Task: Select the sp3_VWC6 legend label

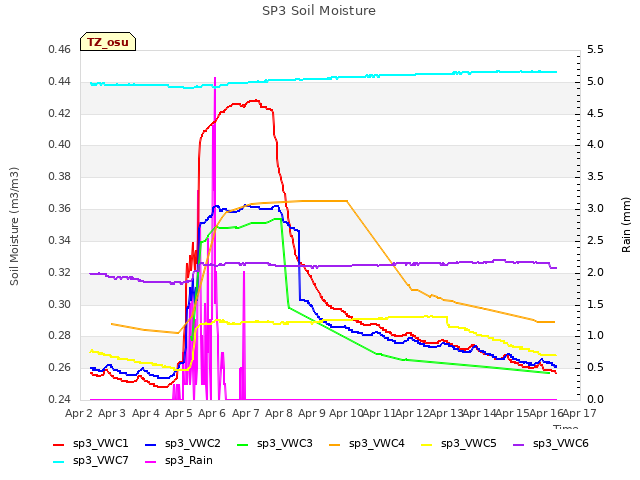Action: 560,444
